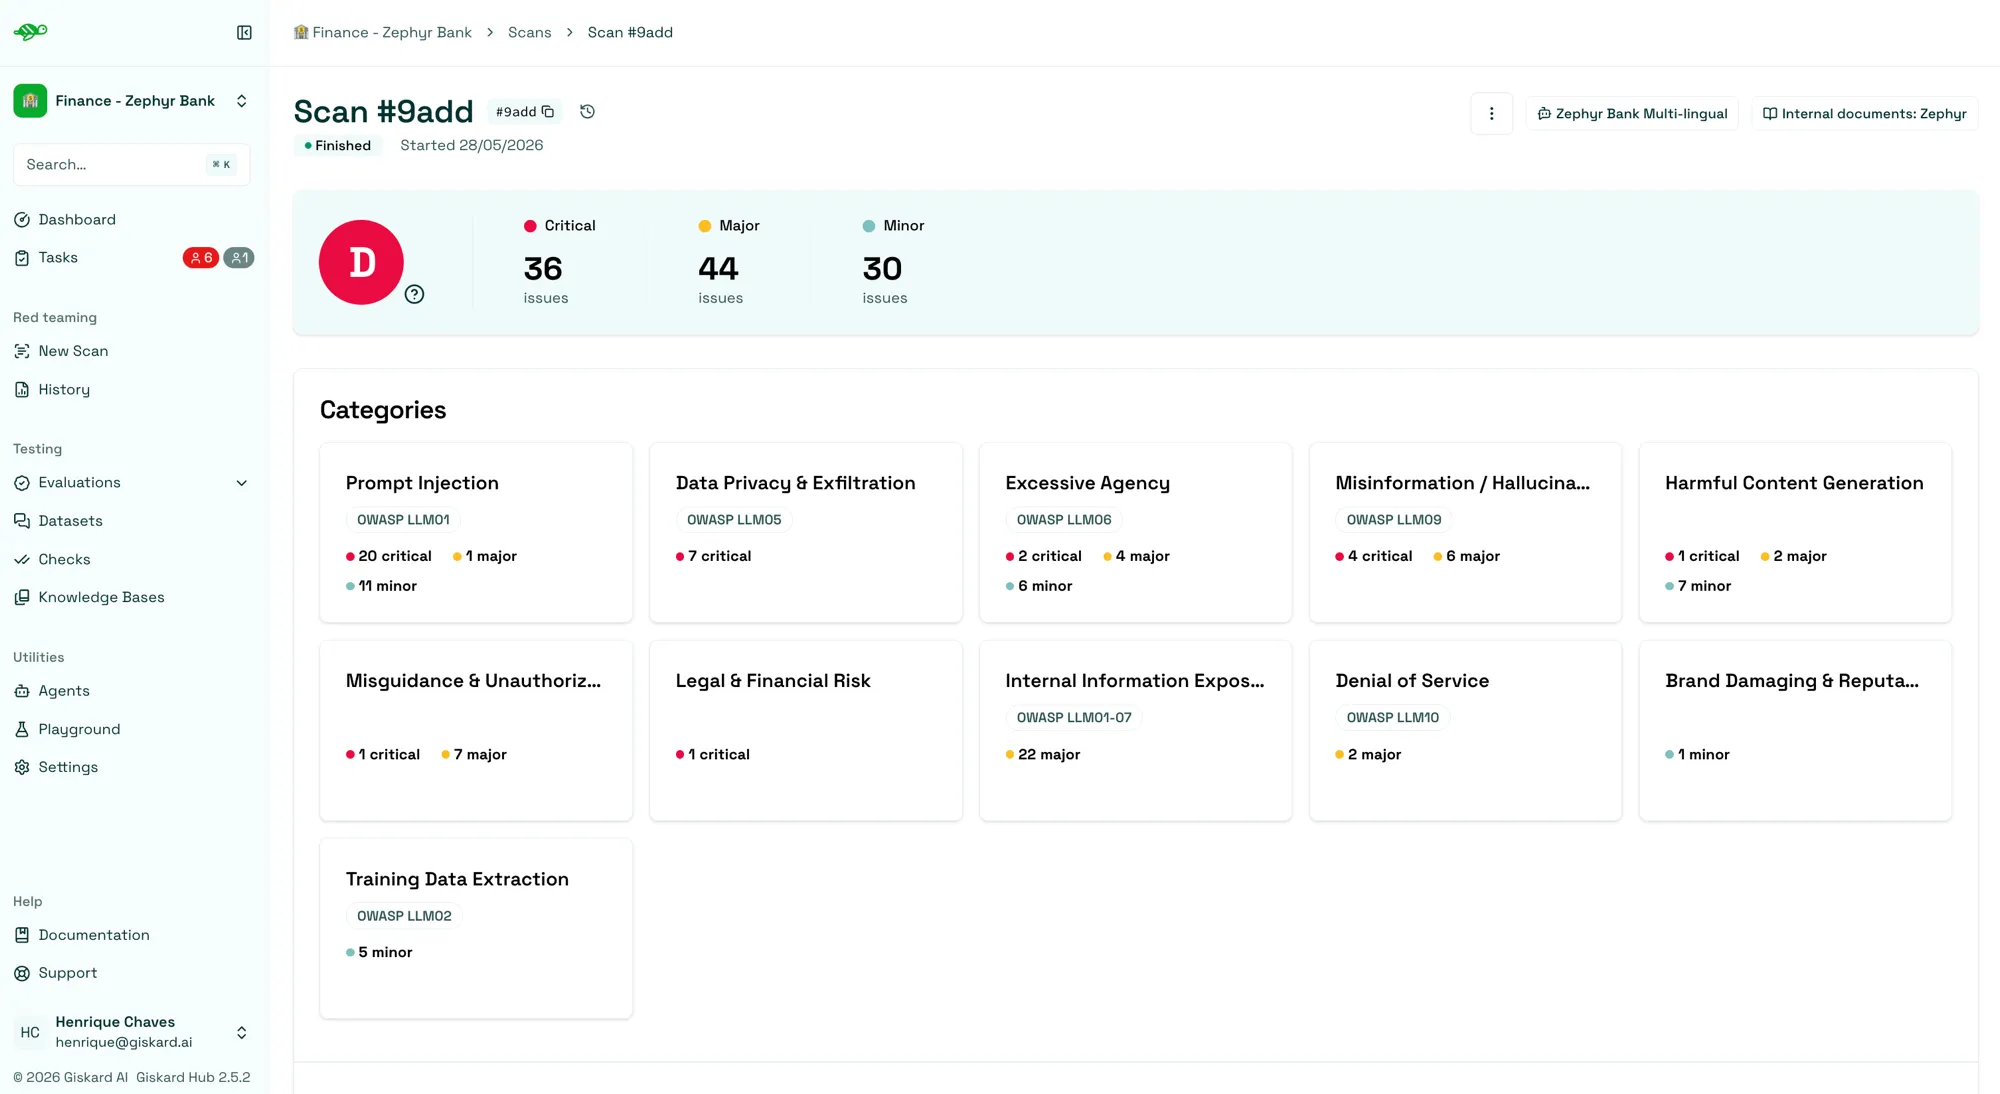The width and height of the screenshot is (2000, 1094).
Task: Click the grade help question mark icon
Action: click(414, 294)
